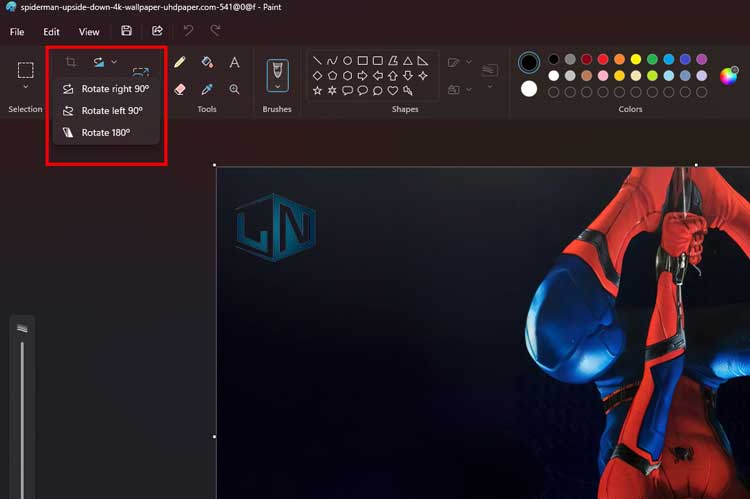Choose Rotate left 90° option
Viewport: 750px width, 499px height.
click(x=106, y=111)
